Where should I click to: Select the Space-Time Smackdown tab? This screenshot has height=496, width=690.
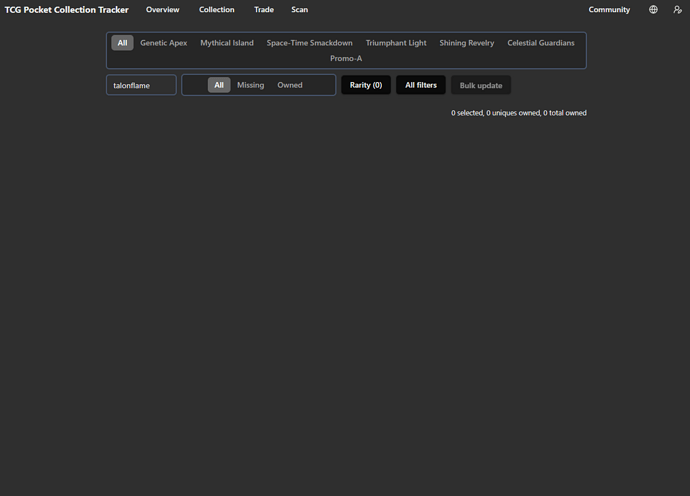point(309,43)
